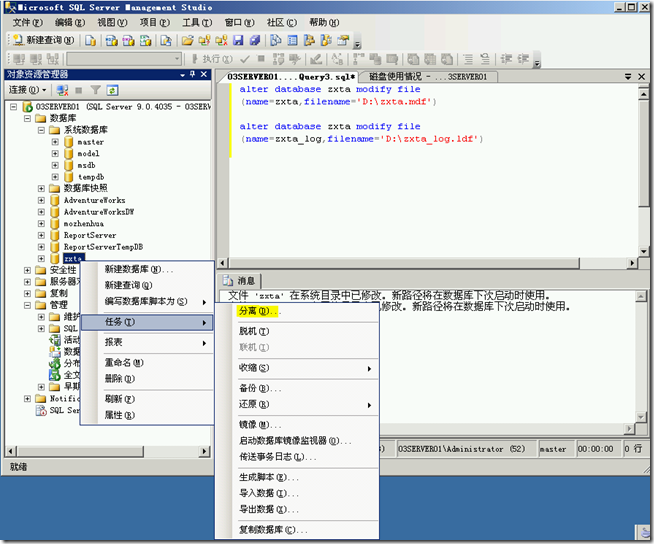Click the Summary page toolbar icon
Image resolution: width=654 pixels, height=544 pixels.
293,40
